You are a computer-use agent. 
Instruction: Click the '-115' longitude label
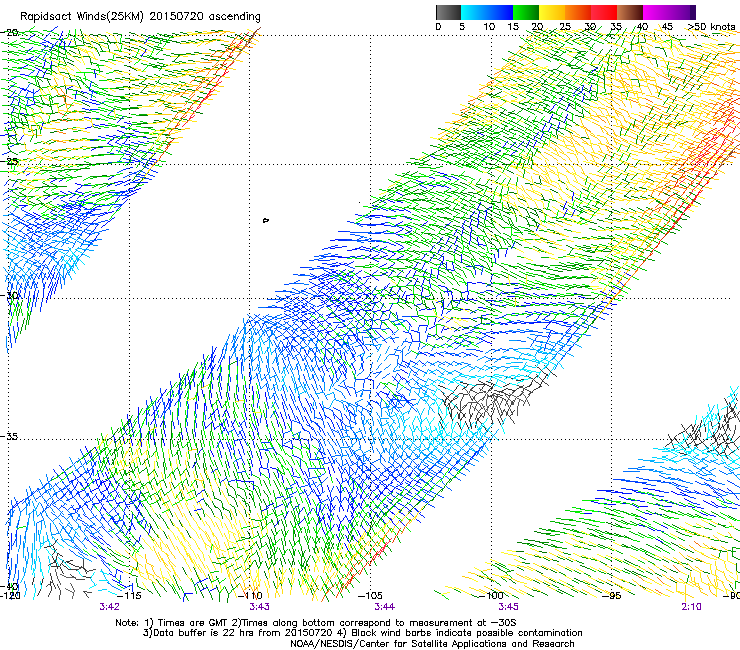130,595
